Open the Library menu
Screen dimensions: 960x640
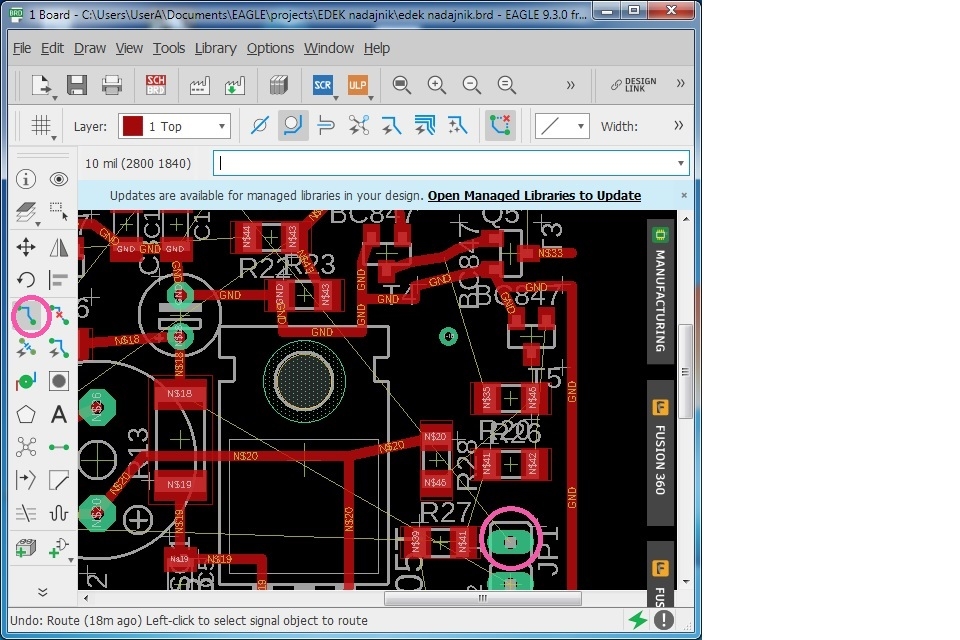pos(215,48)
